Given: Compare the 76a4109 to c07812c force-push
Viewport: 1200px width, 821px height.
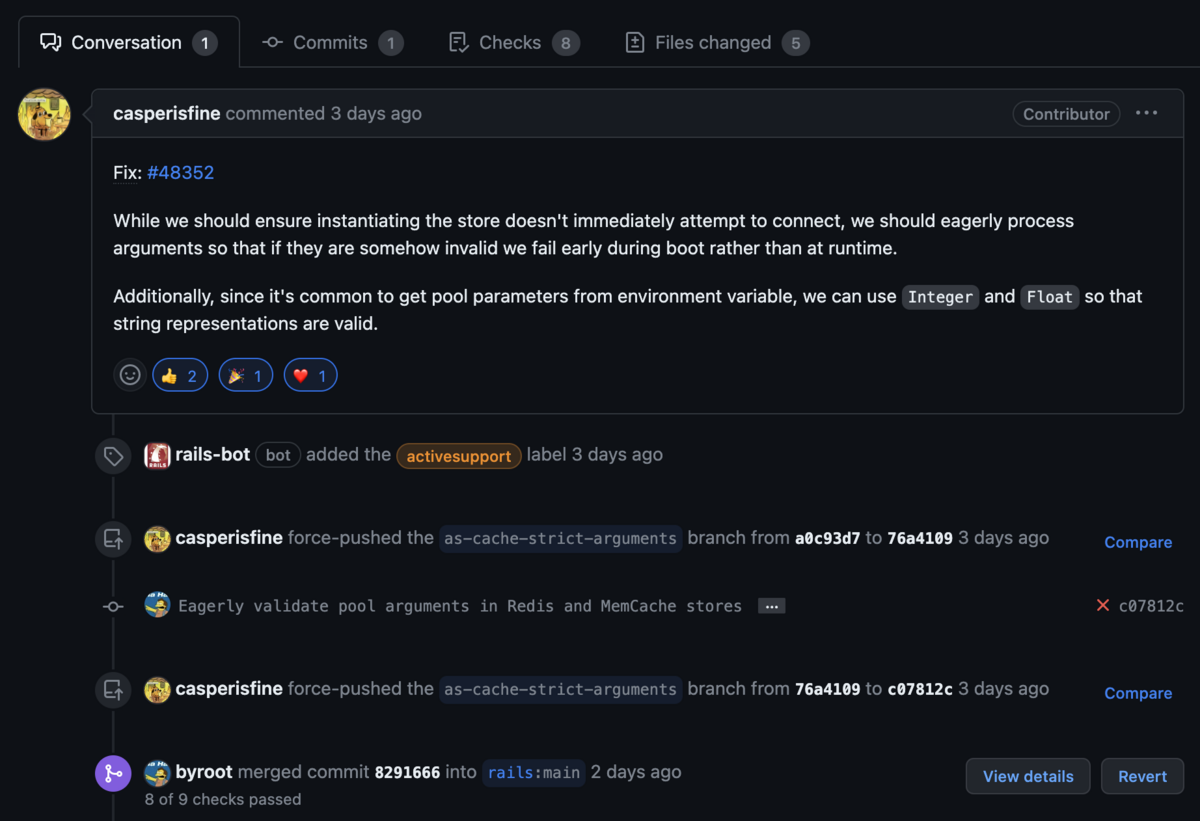Looking at the screenshot, I should [1138, 693].
